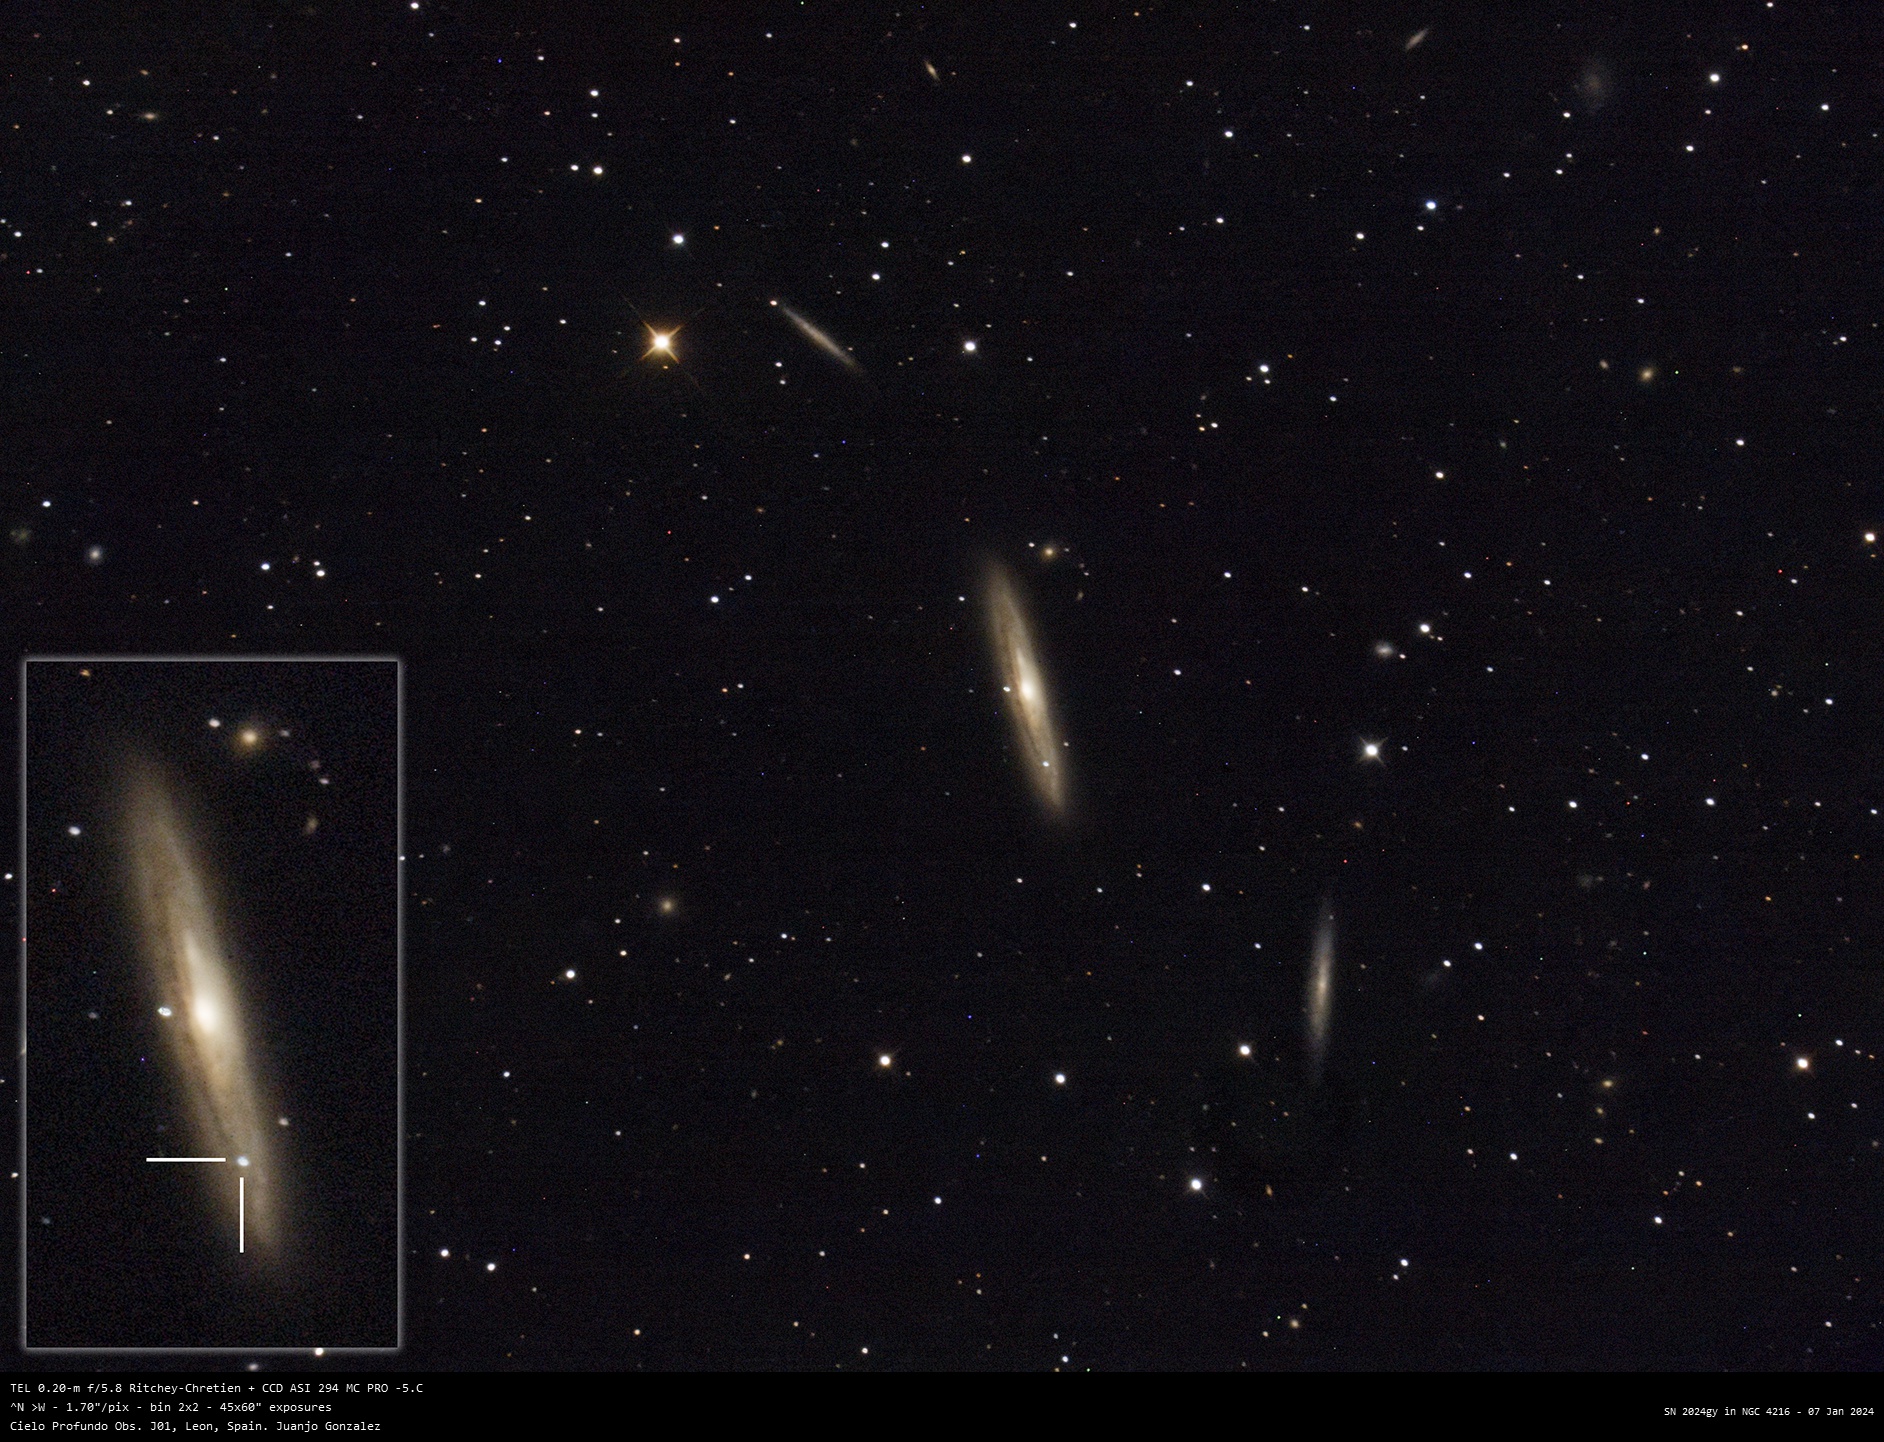
Task: Click the small orange galaxy atop the inset
Action: tap(249, 739)
